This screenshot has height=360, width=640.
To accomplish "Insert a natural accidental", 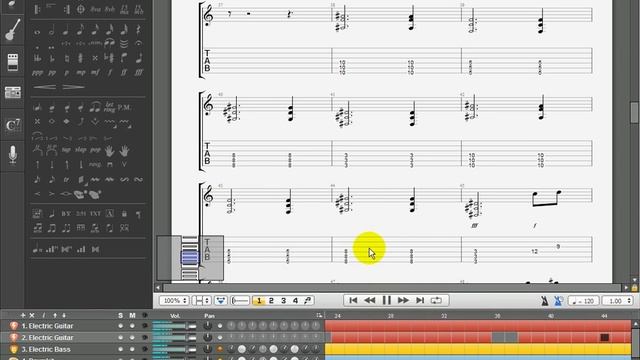I will pyautogui.click(x=66, y=58).
